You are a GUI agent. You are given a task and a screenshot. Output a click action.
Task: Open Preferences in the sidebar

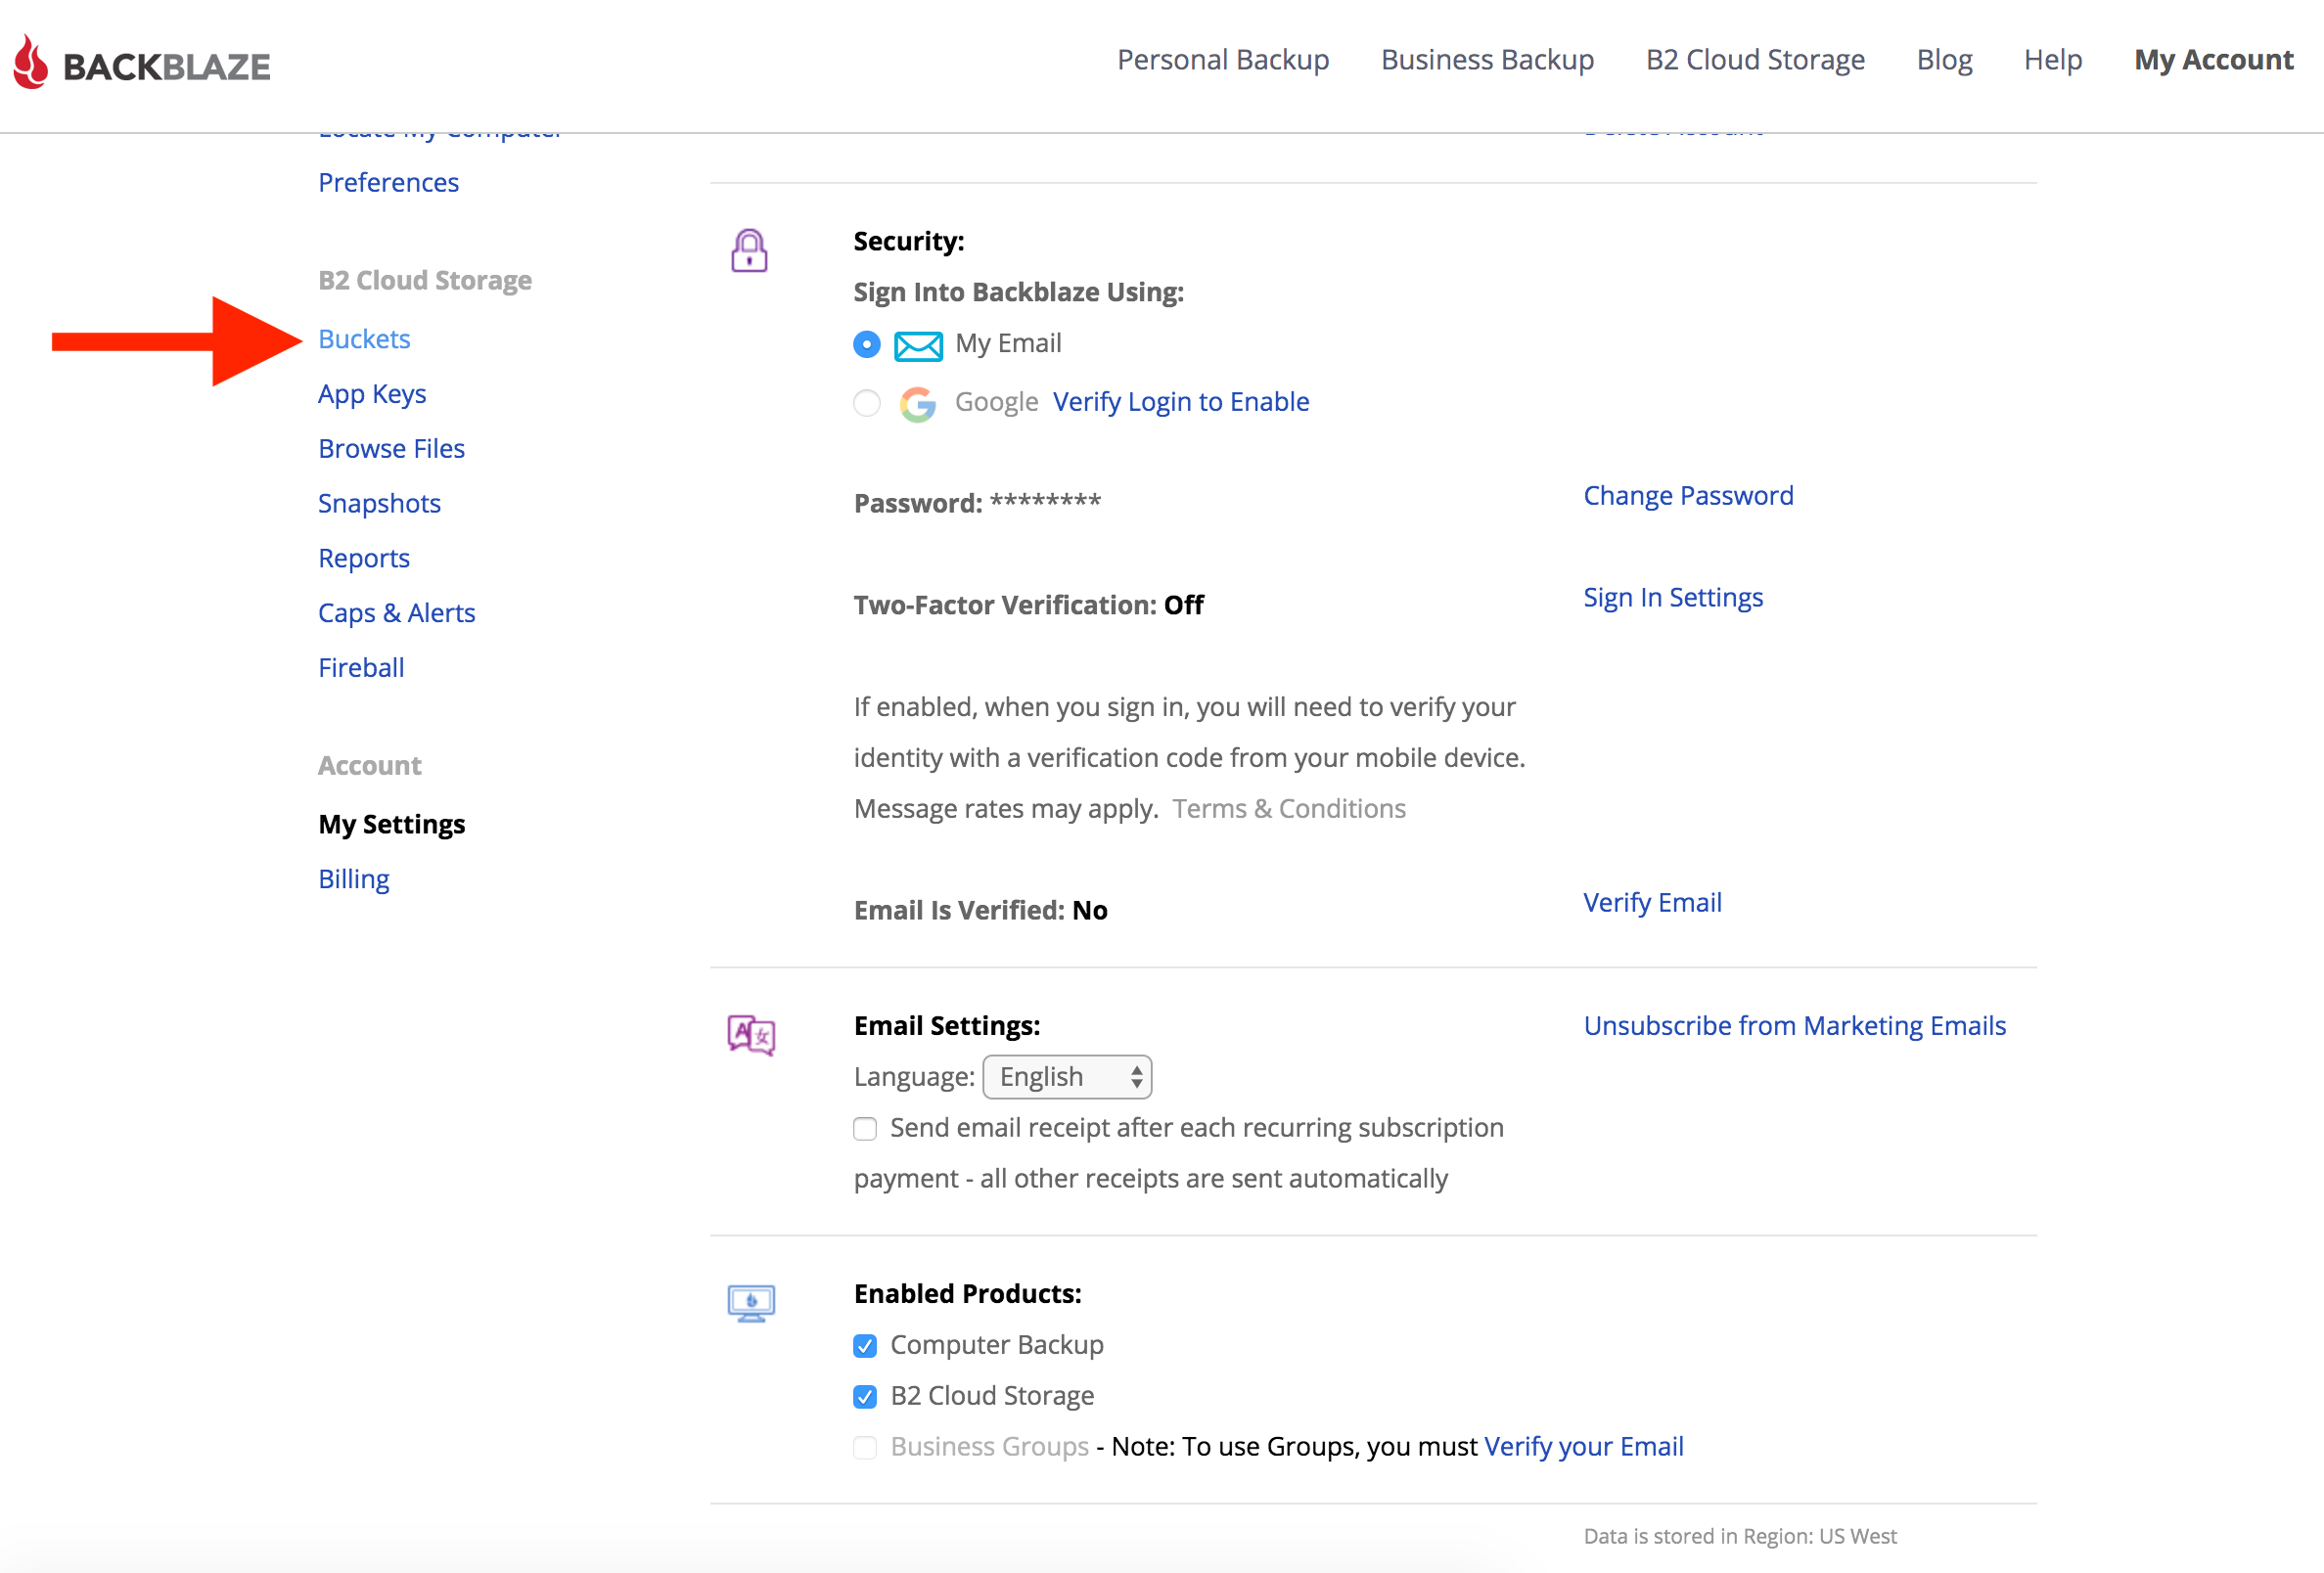pyautogui.click(x=388, y=182)
